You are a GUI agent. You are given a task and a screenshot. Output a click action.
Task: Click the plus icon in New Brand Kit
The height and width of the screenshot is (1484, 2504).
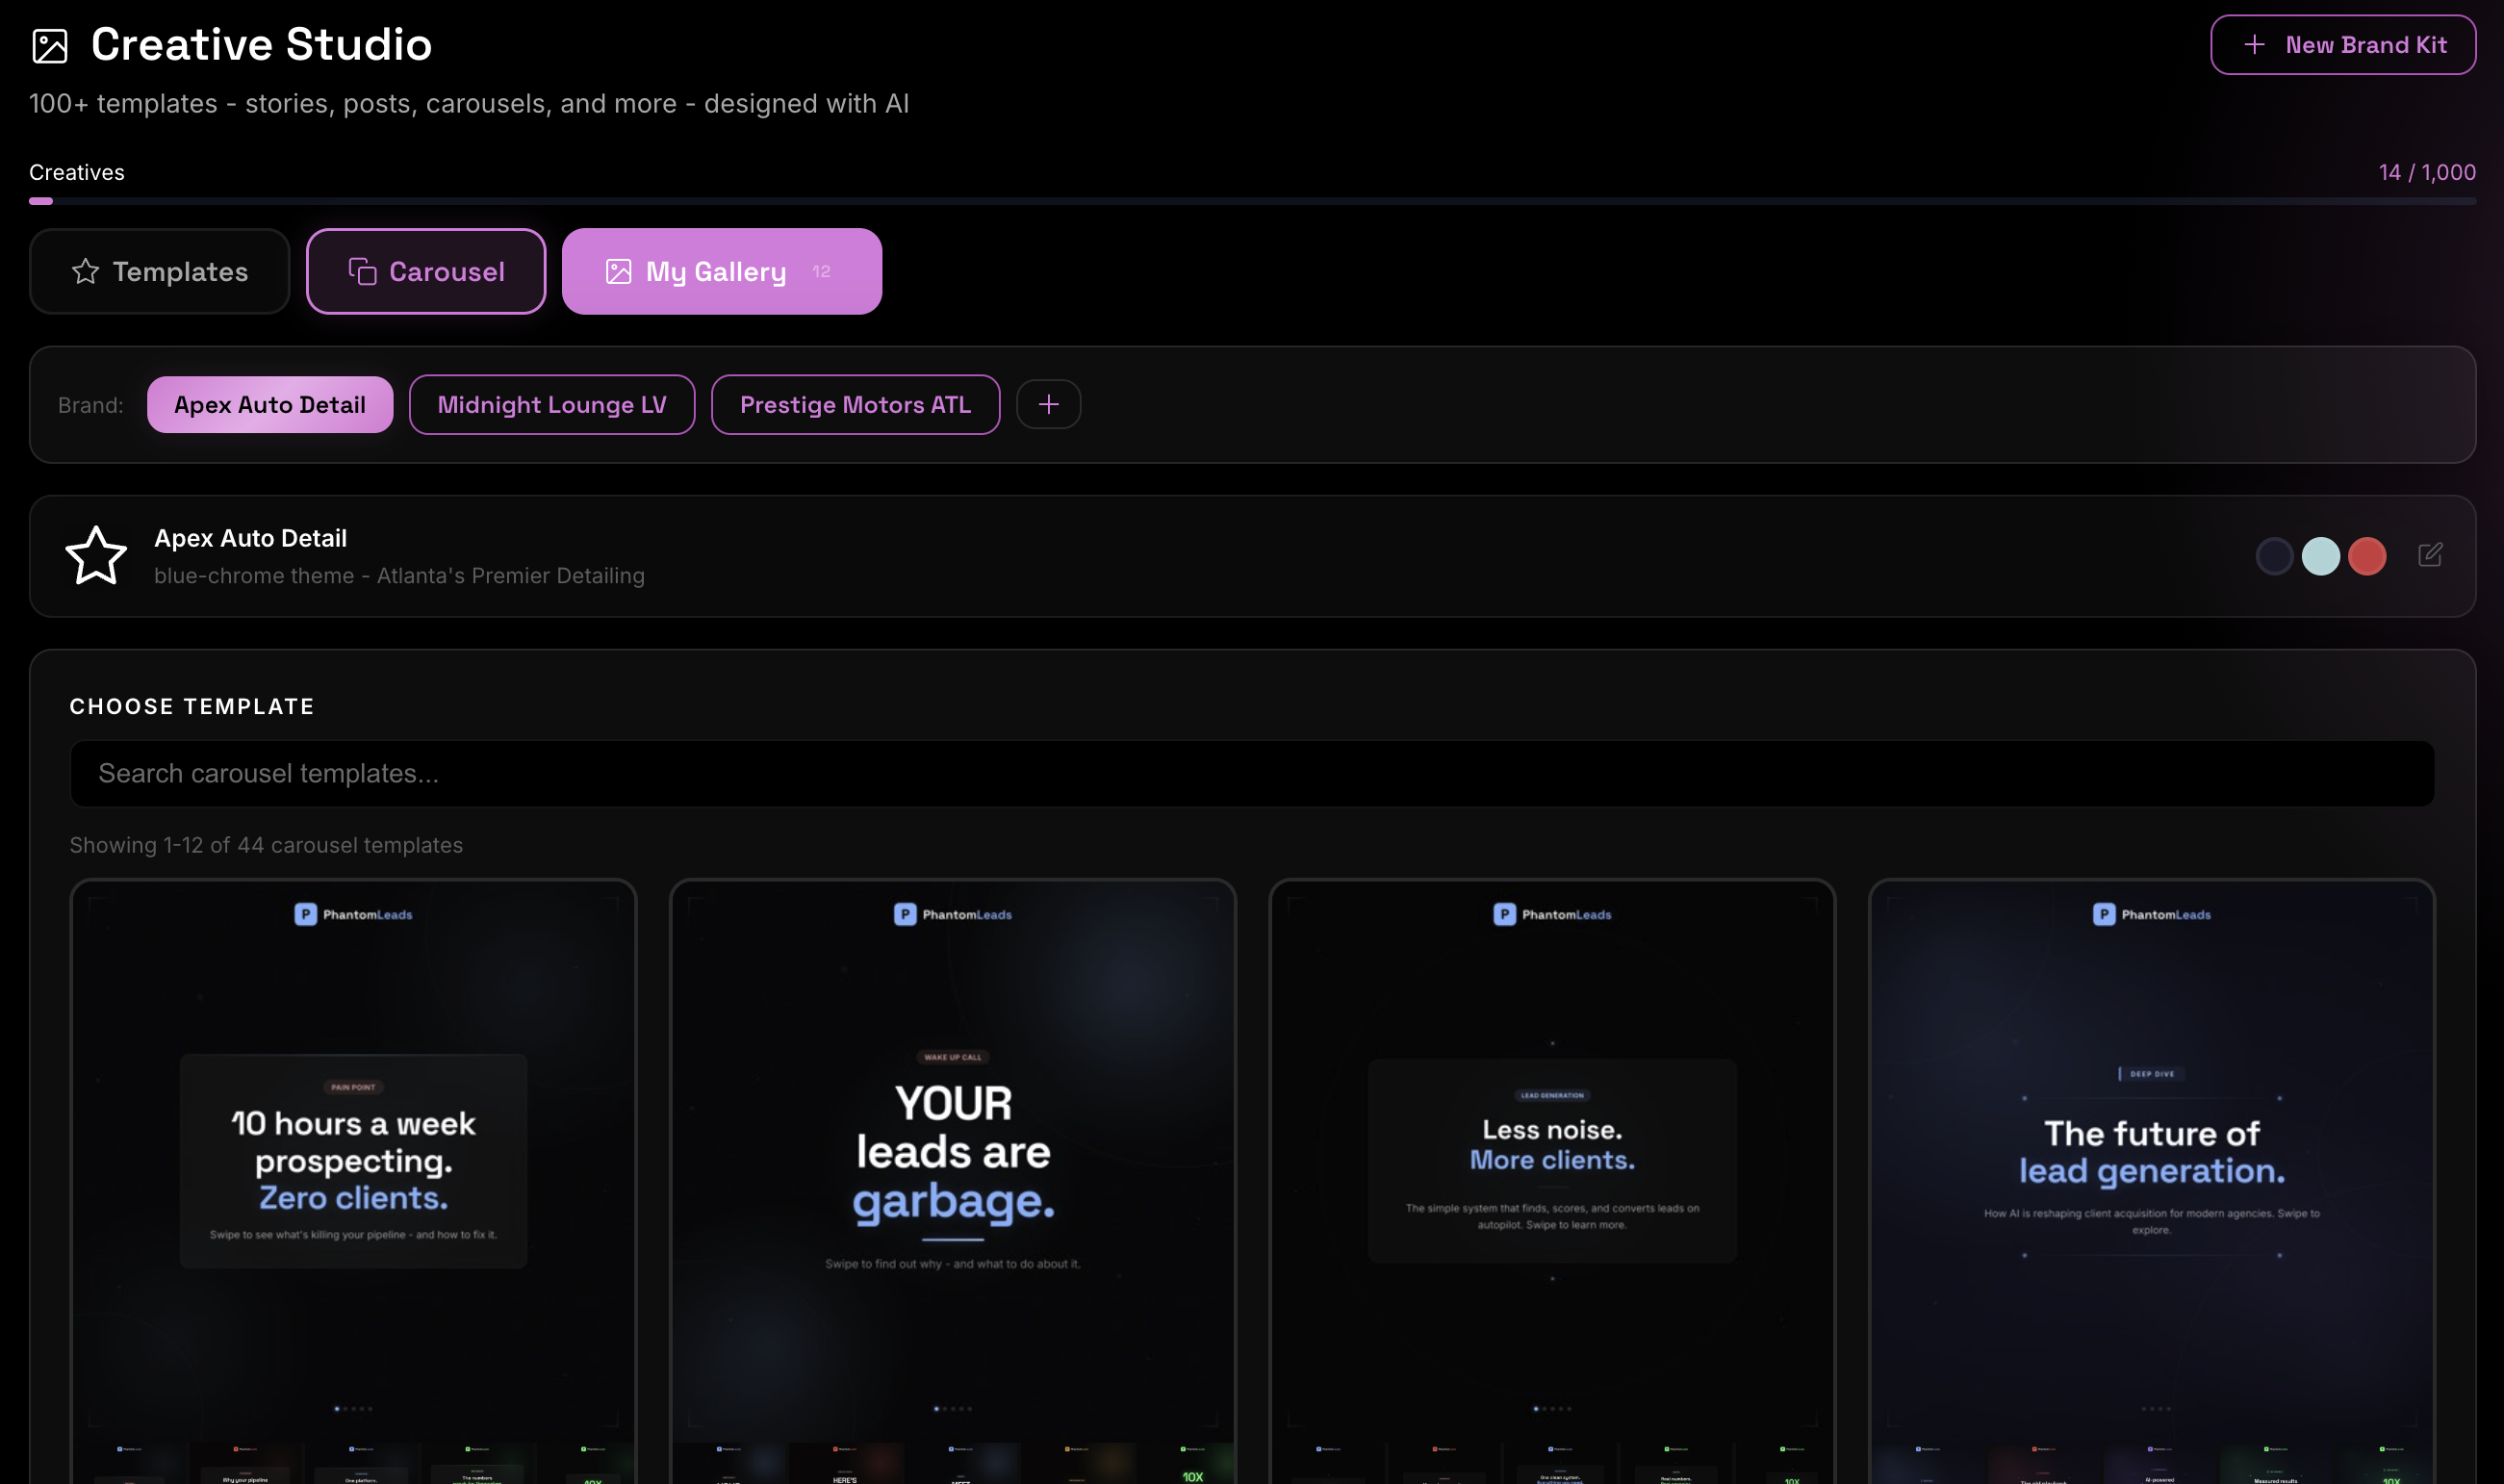2255,44
